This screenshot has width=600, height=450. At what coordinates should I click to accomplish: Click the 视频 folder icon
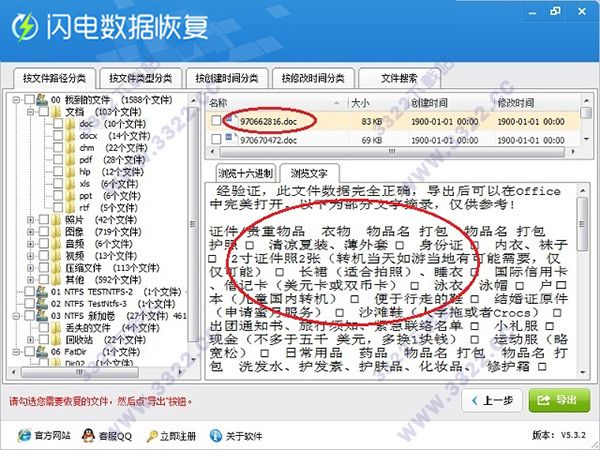point(56,256)
